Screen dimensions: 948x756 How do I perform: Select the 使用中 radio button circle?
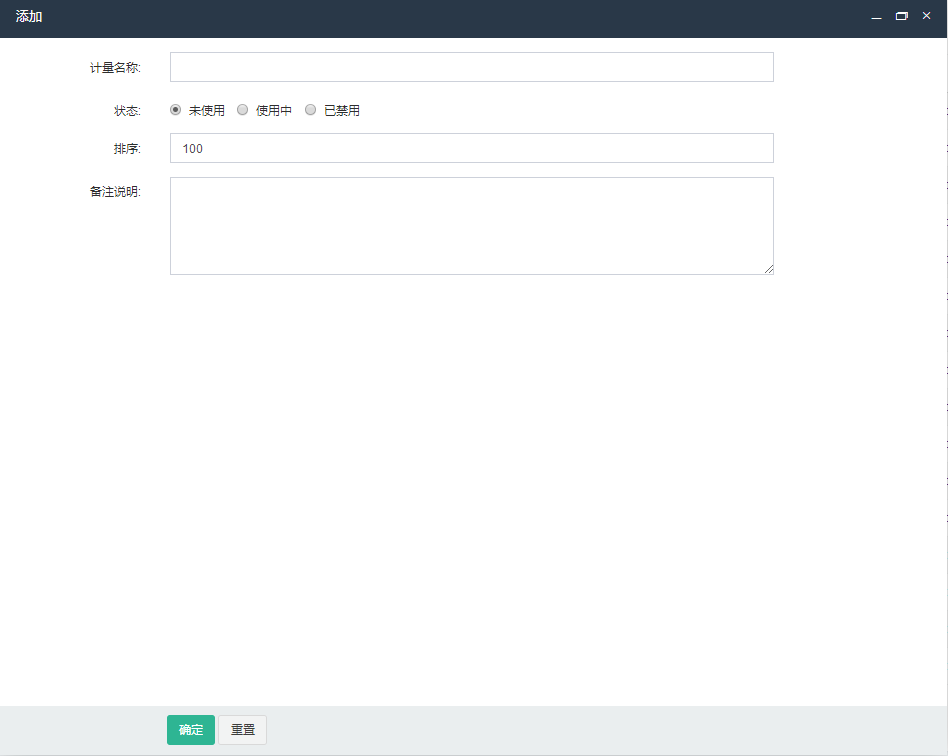click(x=242, y=110)
